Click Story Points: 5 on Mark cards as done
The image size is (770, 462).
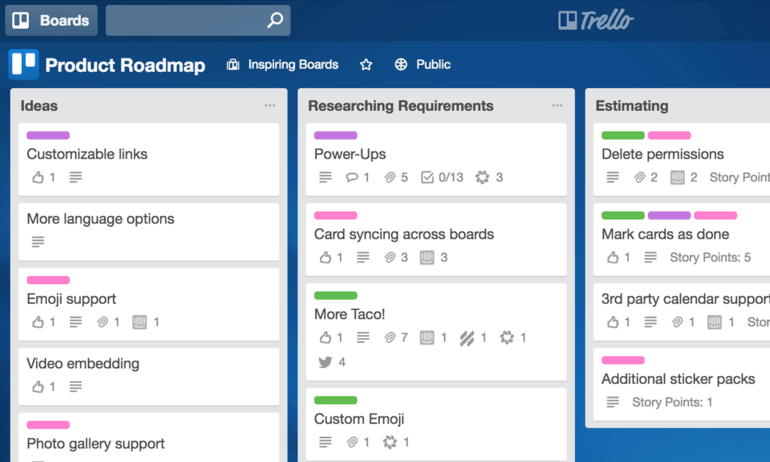pos(710,257)
